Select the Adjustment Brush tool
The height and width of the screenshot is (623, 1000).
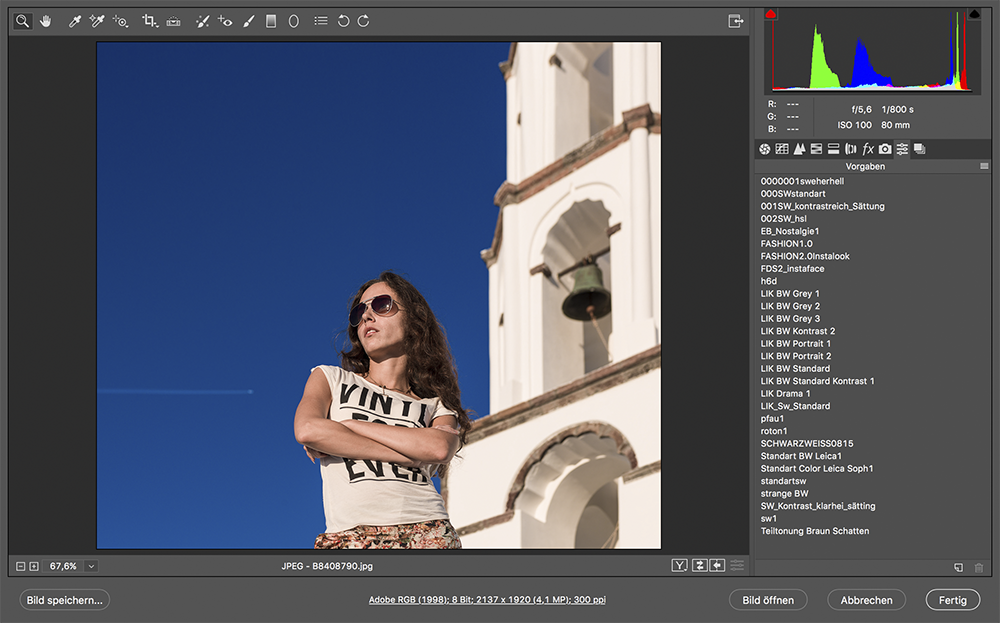249,21
